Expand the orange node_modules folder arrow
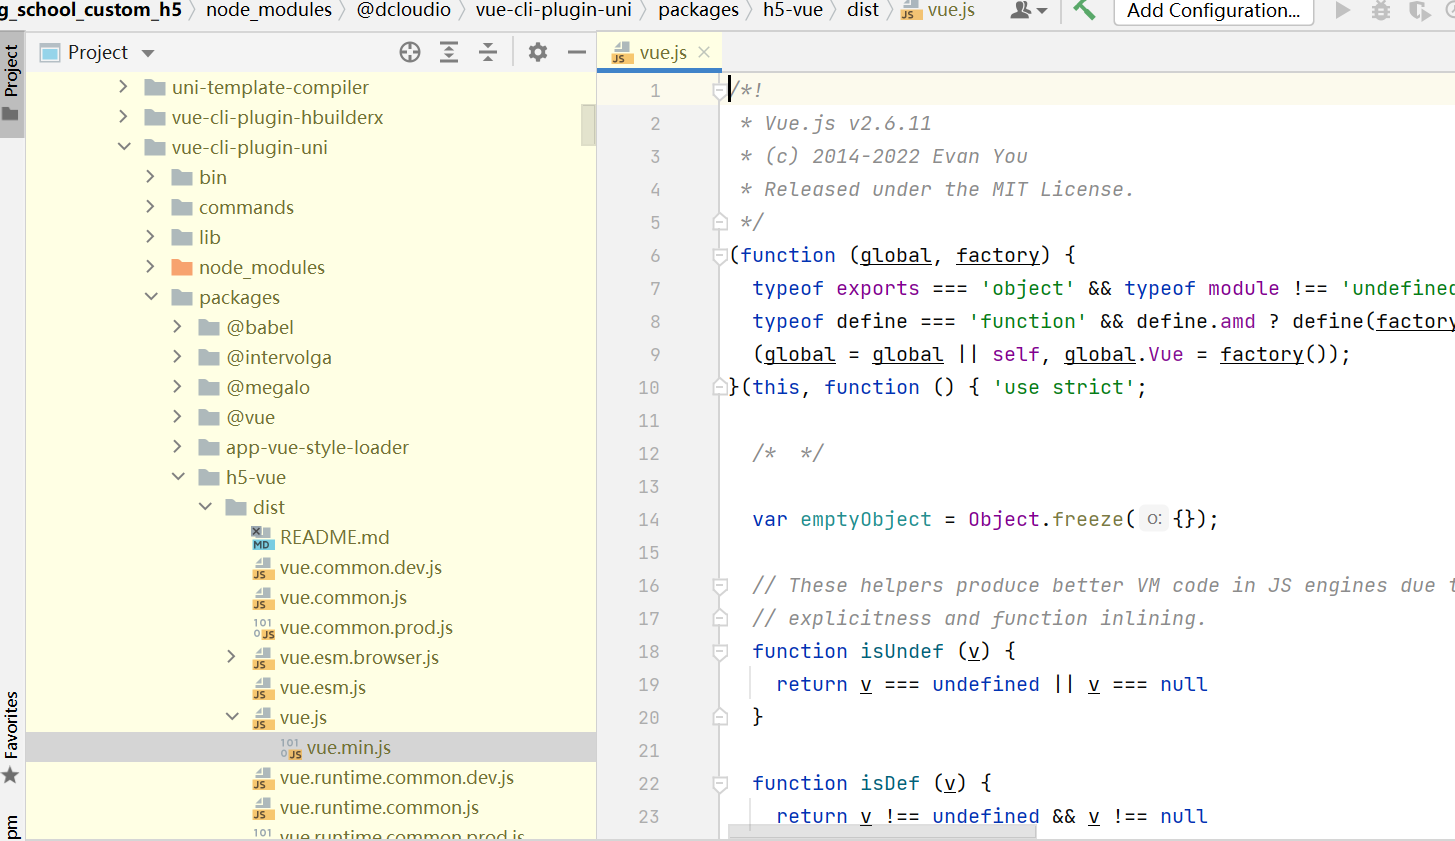 150,267
